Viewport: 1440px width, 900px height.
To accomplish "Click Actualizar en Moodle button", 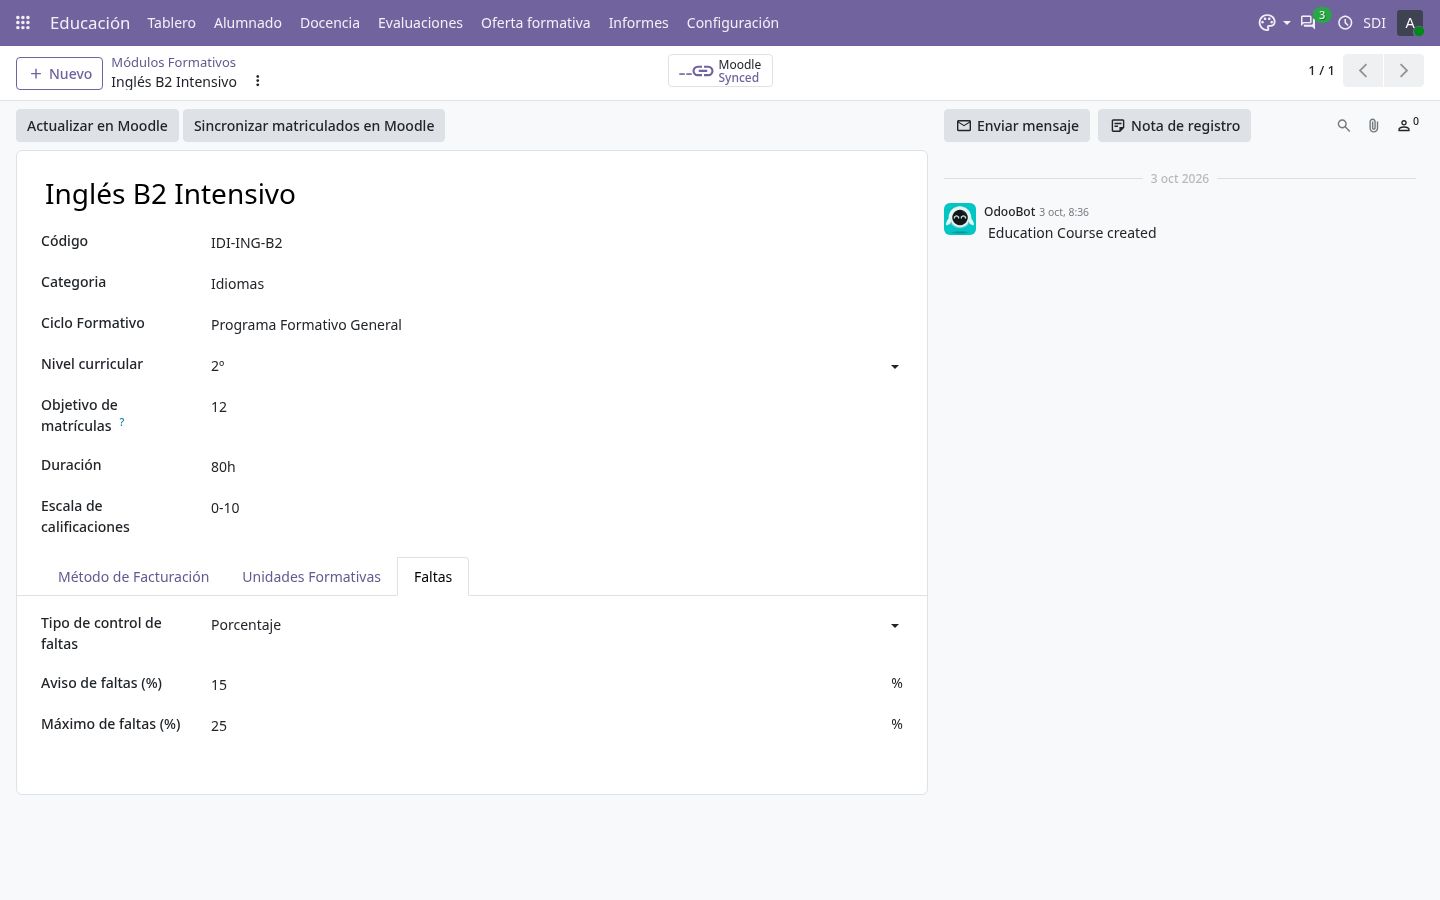I will 97,126.
